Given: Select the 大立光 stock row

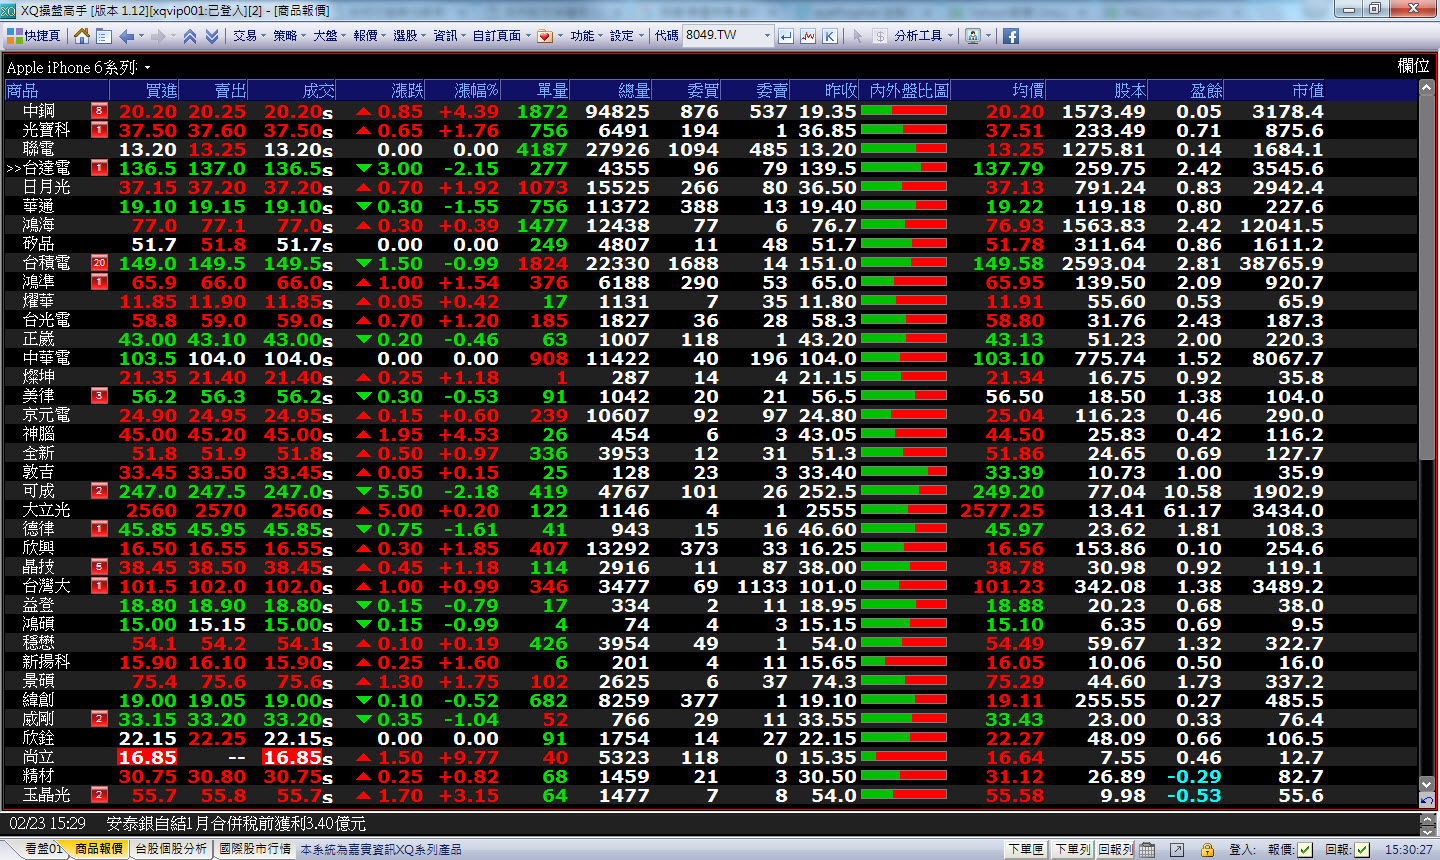Looking at the screenshot, I should [710, 511].
